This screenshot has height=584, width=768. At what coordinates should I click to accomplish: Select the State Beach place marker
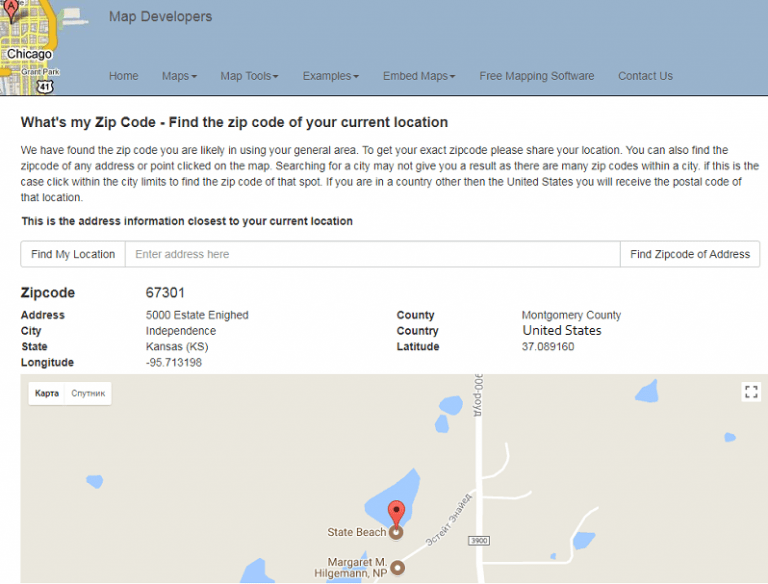(x=396, y=533)
